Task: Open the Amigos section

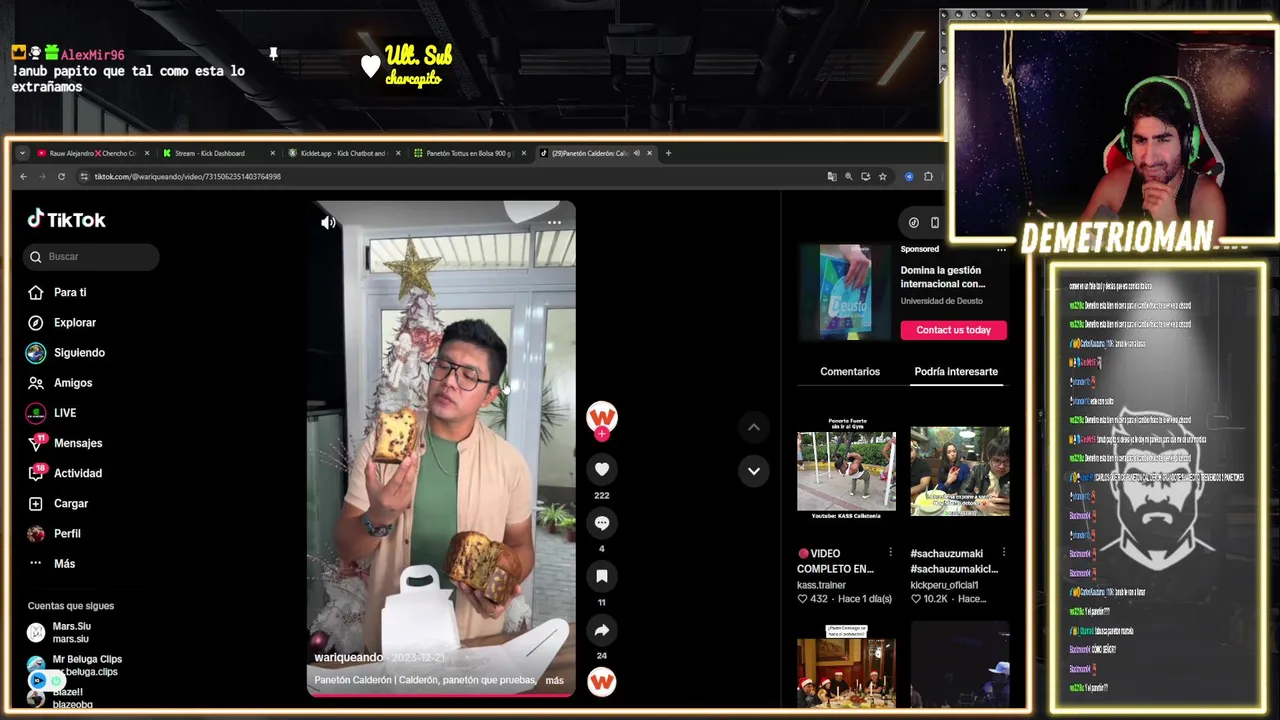Action: 73,382
